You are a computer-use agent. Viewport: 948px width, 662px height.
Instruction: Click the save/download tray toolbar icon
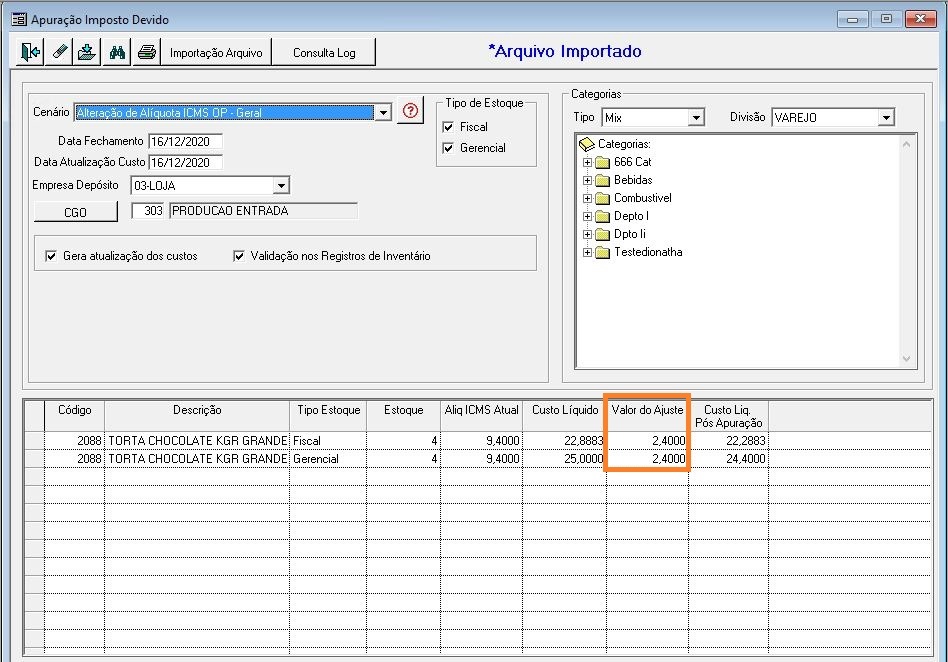pos(87,52)
